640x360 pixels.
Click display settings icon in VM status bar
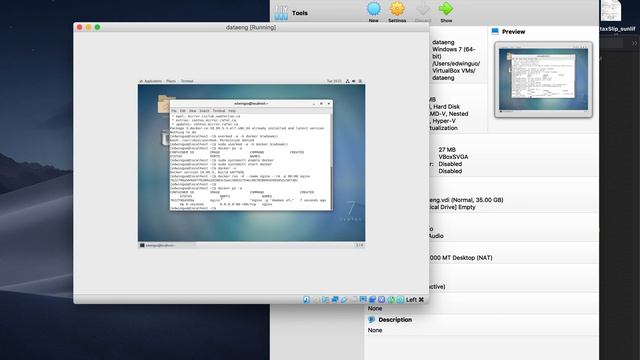363,300
